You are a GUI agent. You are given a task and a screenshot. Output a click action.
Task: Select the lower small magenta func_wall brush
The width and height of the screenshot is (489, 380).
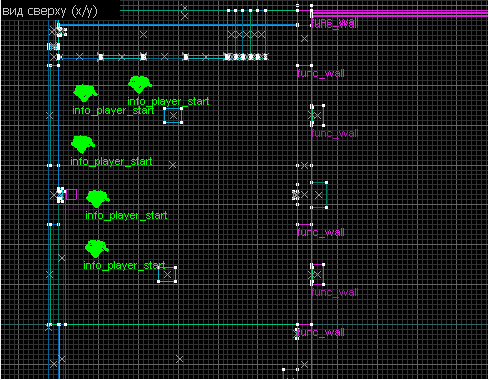(318, 274)
